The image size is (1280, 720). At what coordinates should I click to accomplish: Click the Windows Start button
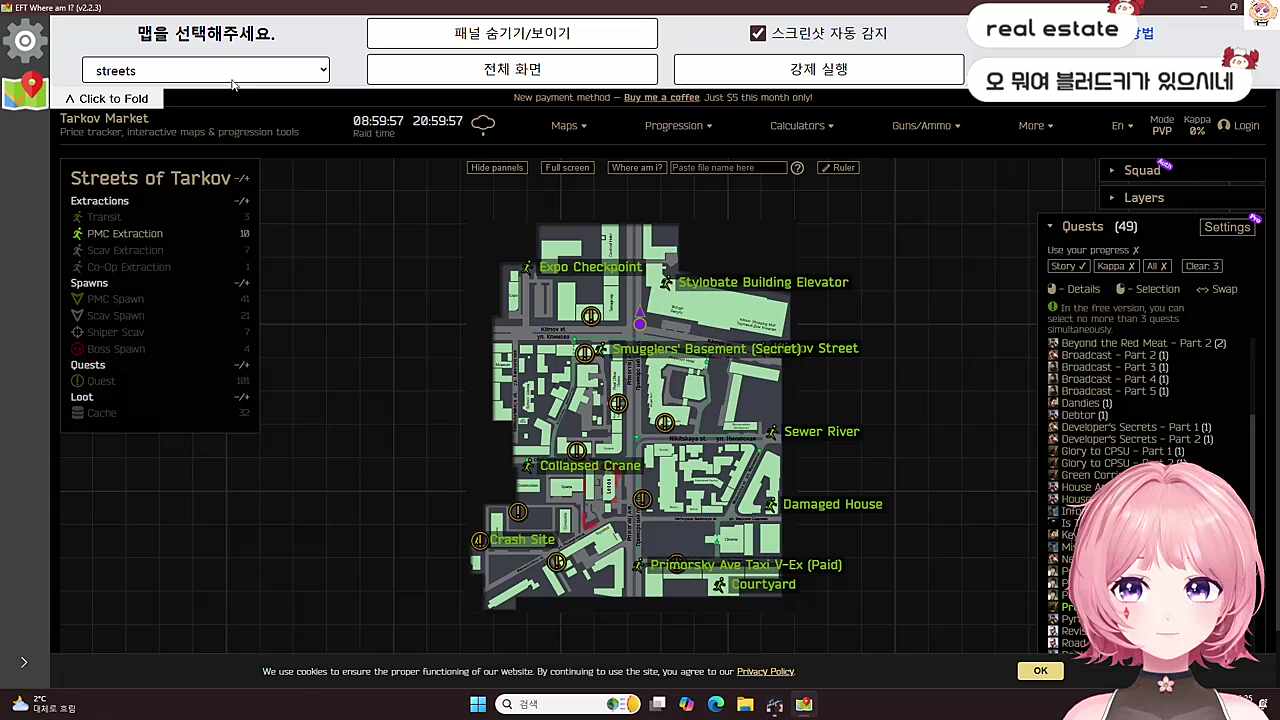[478, 704]
